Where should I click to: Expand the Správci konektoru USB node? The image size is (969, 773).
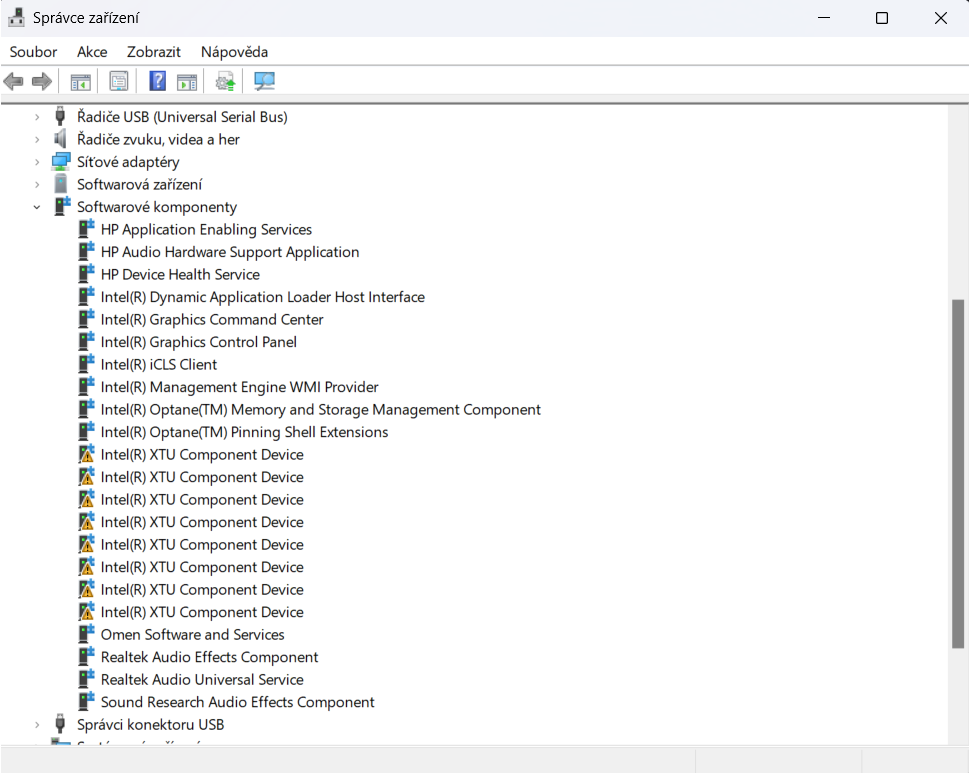coord(36,724)
